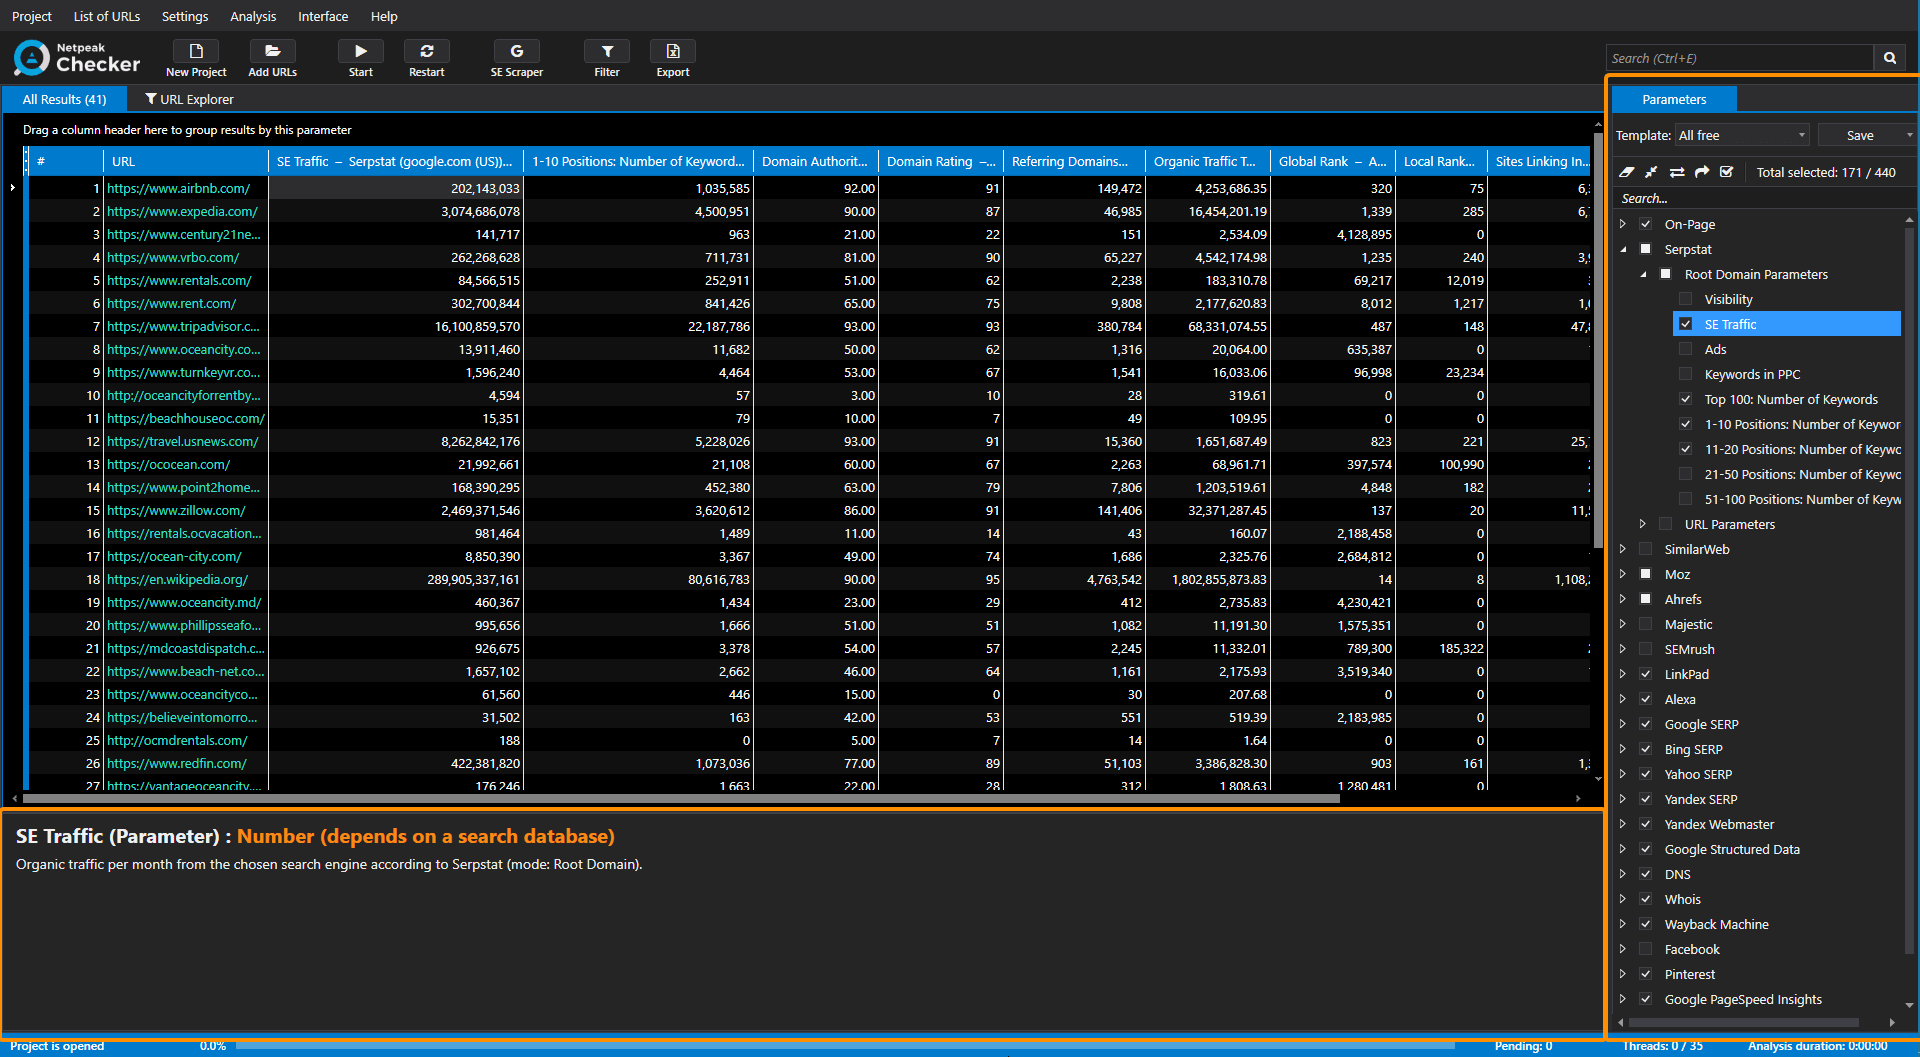Check the Ads parameter checkbox
The image size is (1920, 1057).
[1686, 349]
